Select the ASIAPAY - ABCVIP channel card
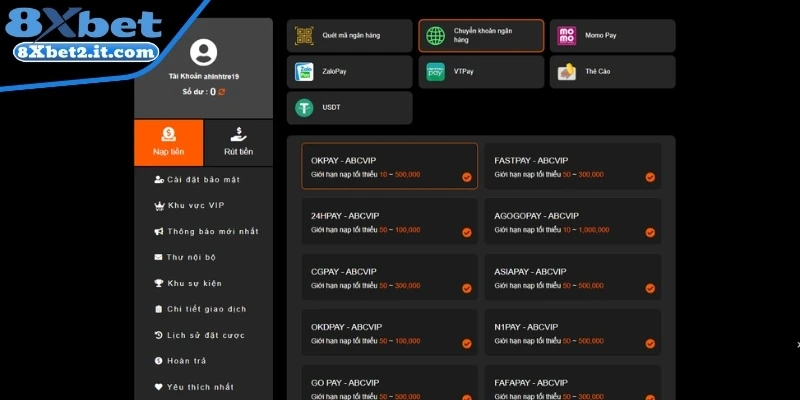The width and height of the screenshot is (800, 400). [572, 277]
